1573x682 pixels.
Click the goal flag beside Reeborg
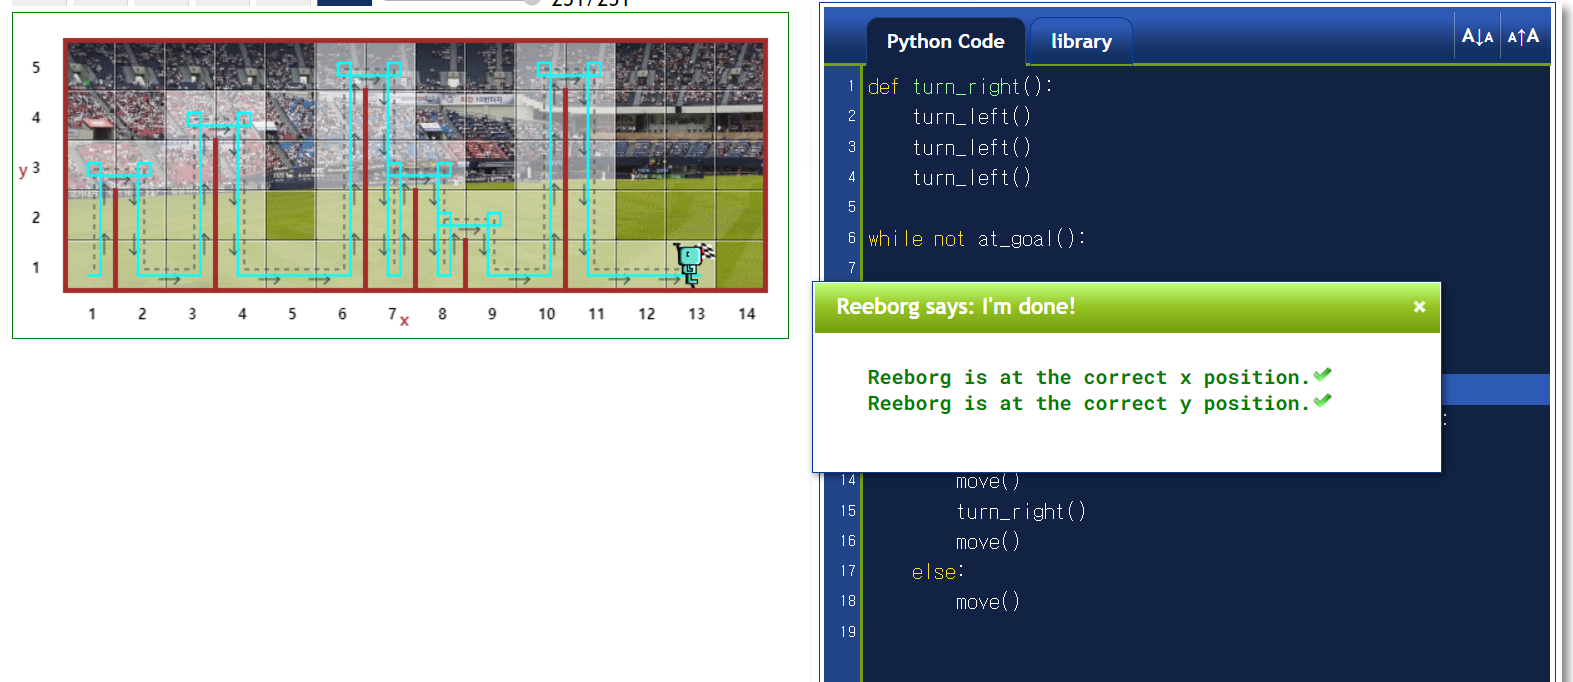707,251
